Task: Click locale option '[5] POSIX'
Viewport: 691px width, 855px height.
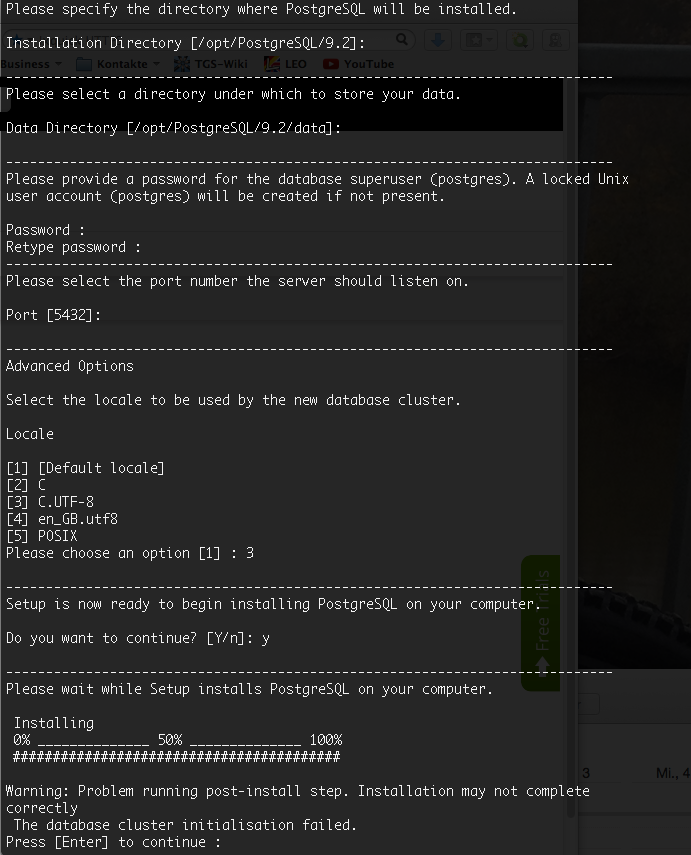Action: click(x=41, y=535)
